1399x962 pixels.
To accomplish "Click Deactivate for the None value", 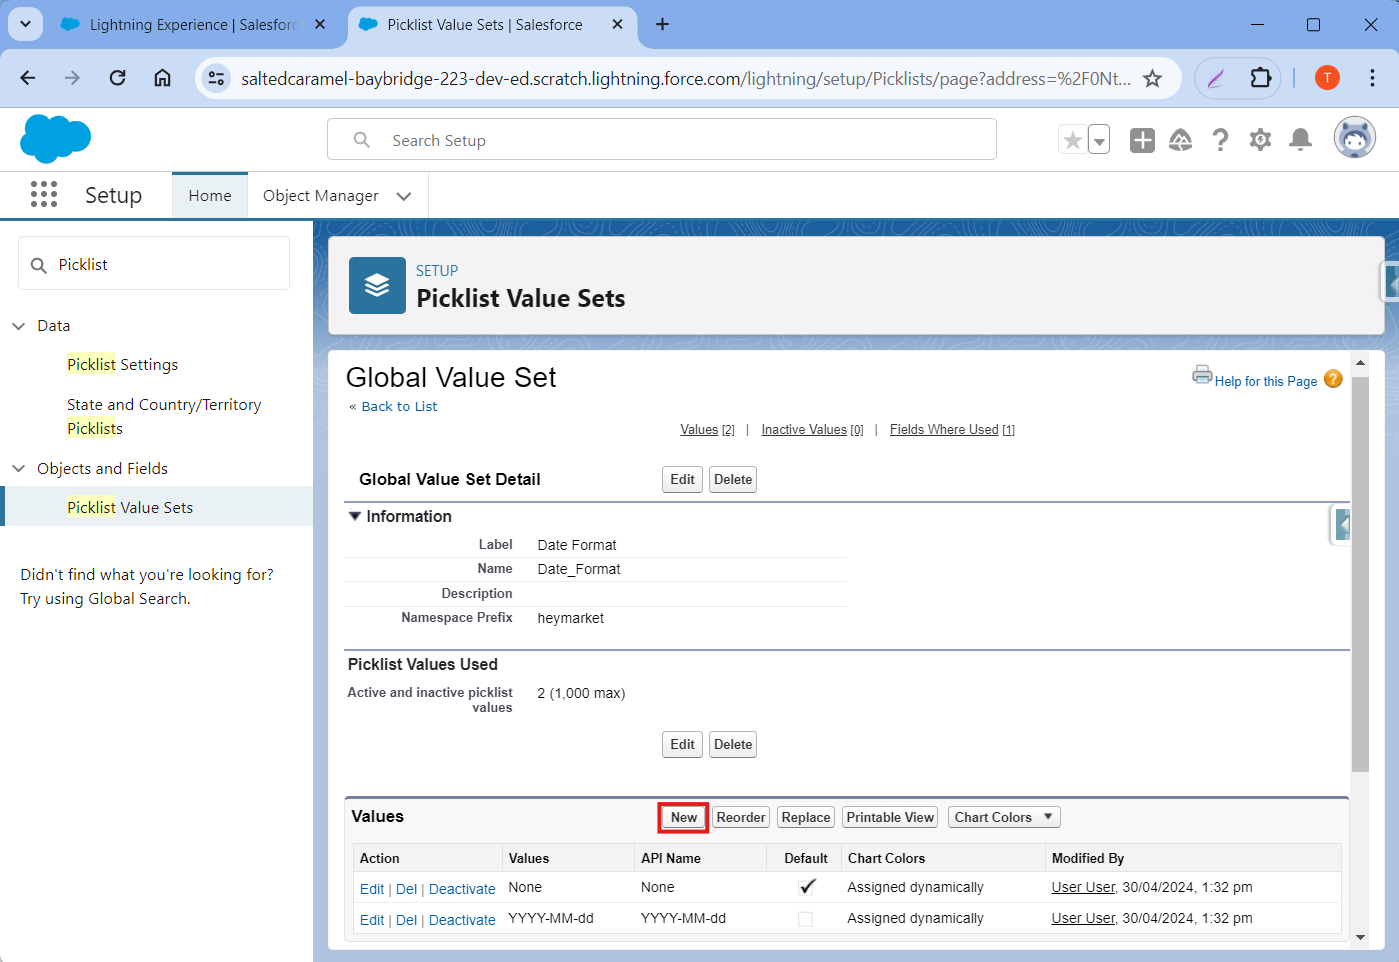I will [462, 889].
